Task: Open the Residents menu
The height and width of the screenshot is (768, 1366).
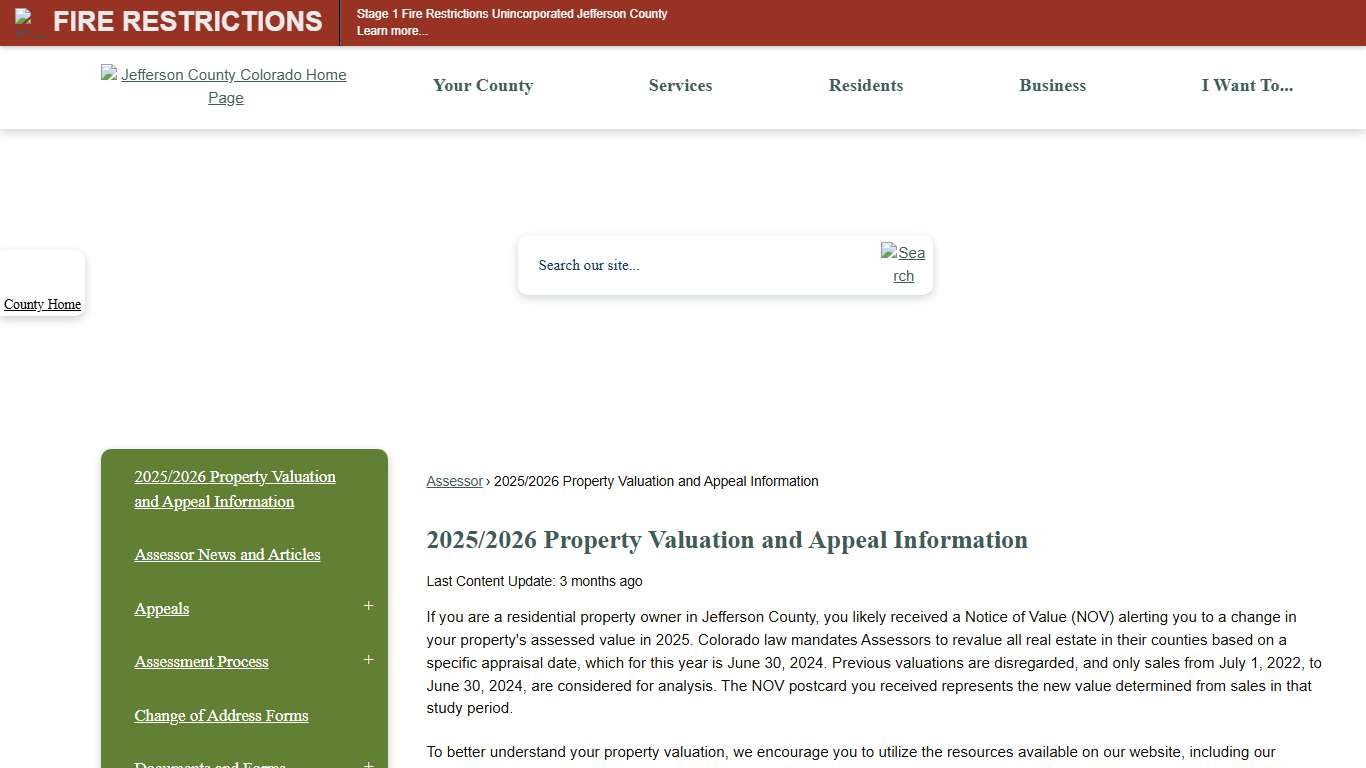Action: coord(866,86)
